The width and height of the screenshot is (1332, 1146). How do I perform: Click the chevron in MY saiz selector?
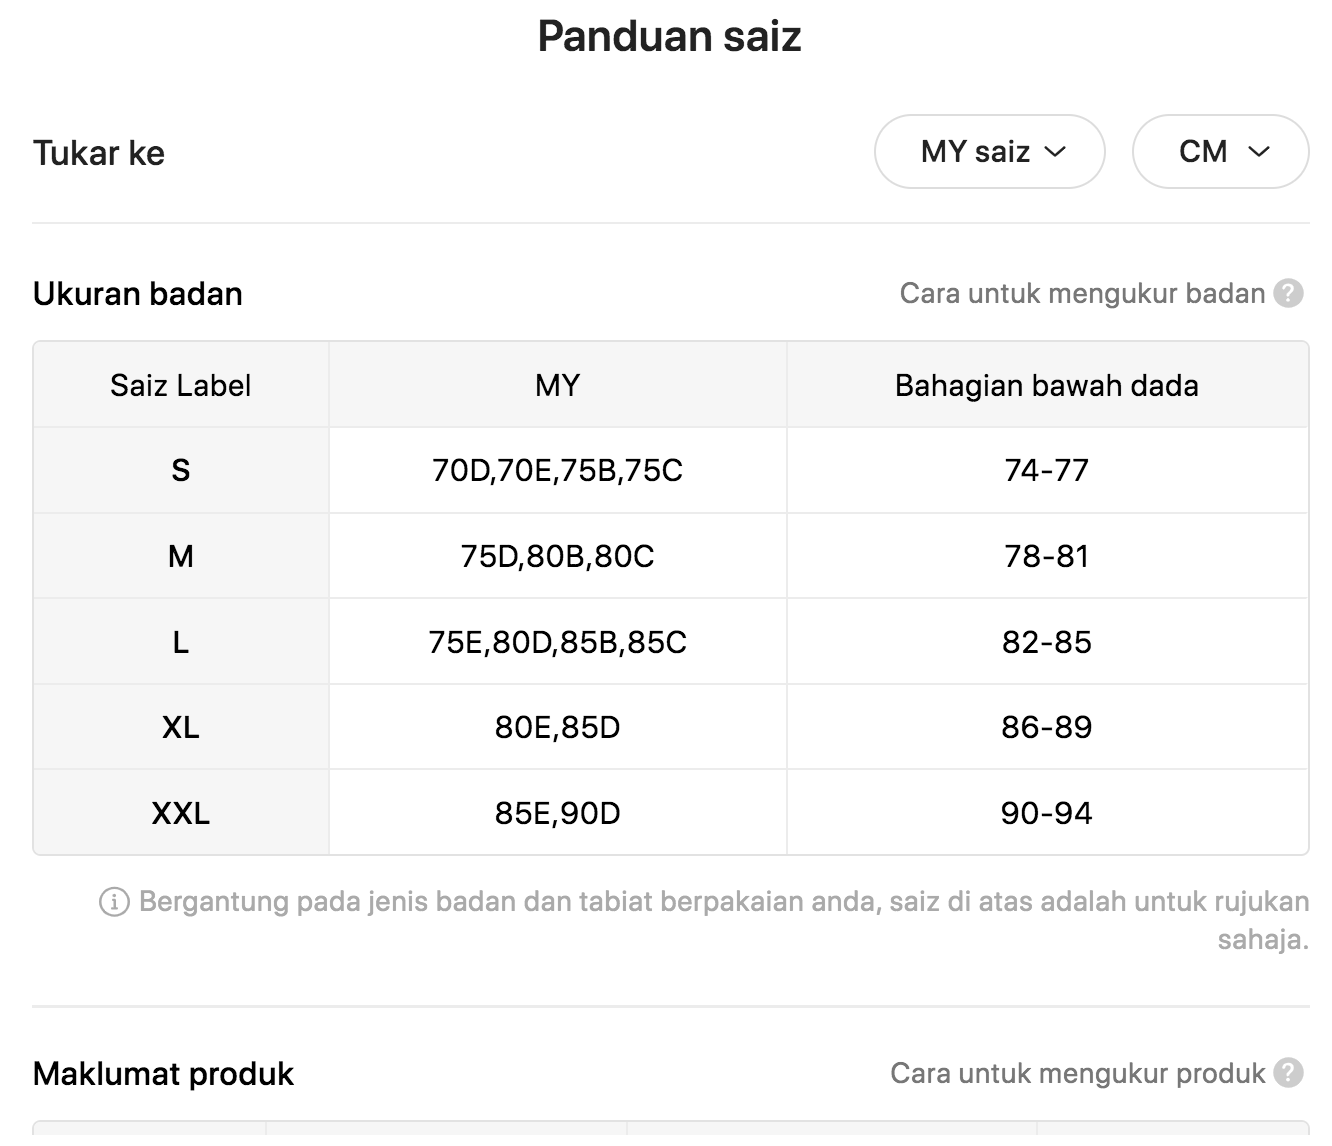pyautogui.click(x=1055, y=152)
